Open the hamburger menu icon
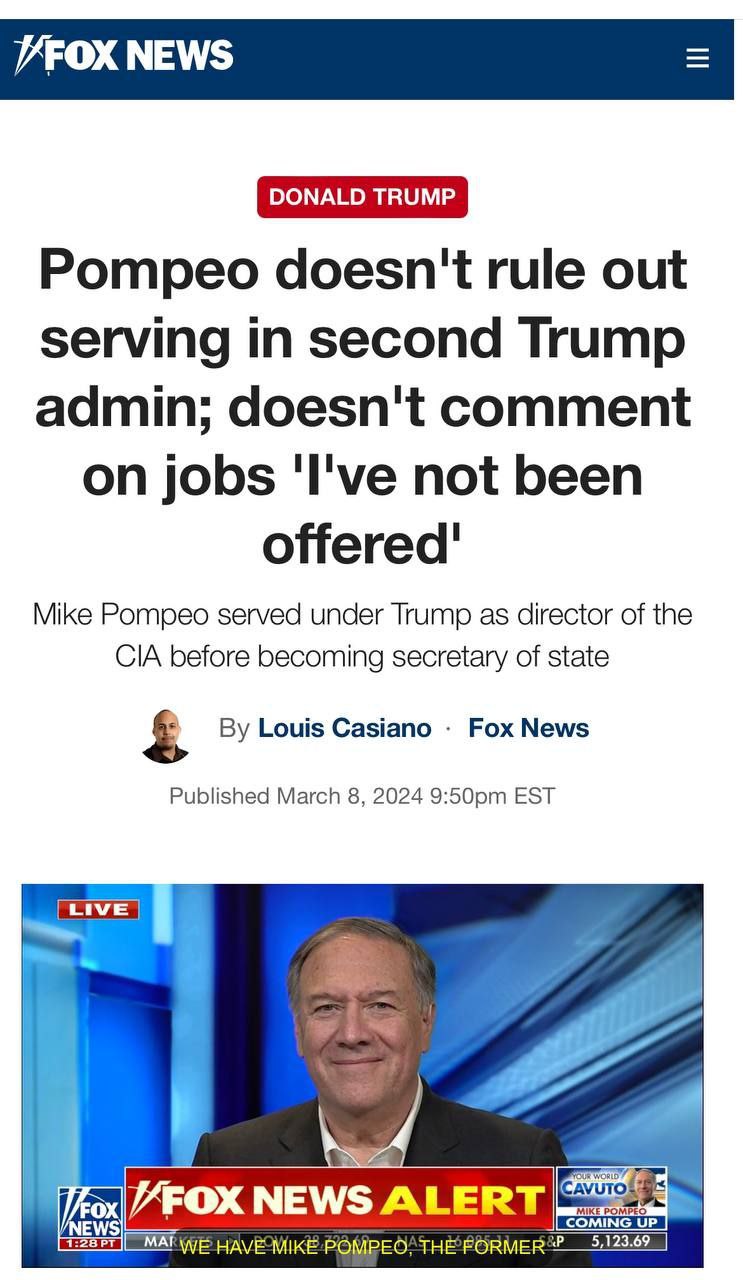This screenshot has width=743, height=1280. tap(697, 58)
